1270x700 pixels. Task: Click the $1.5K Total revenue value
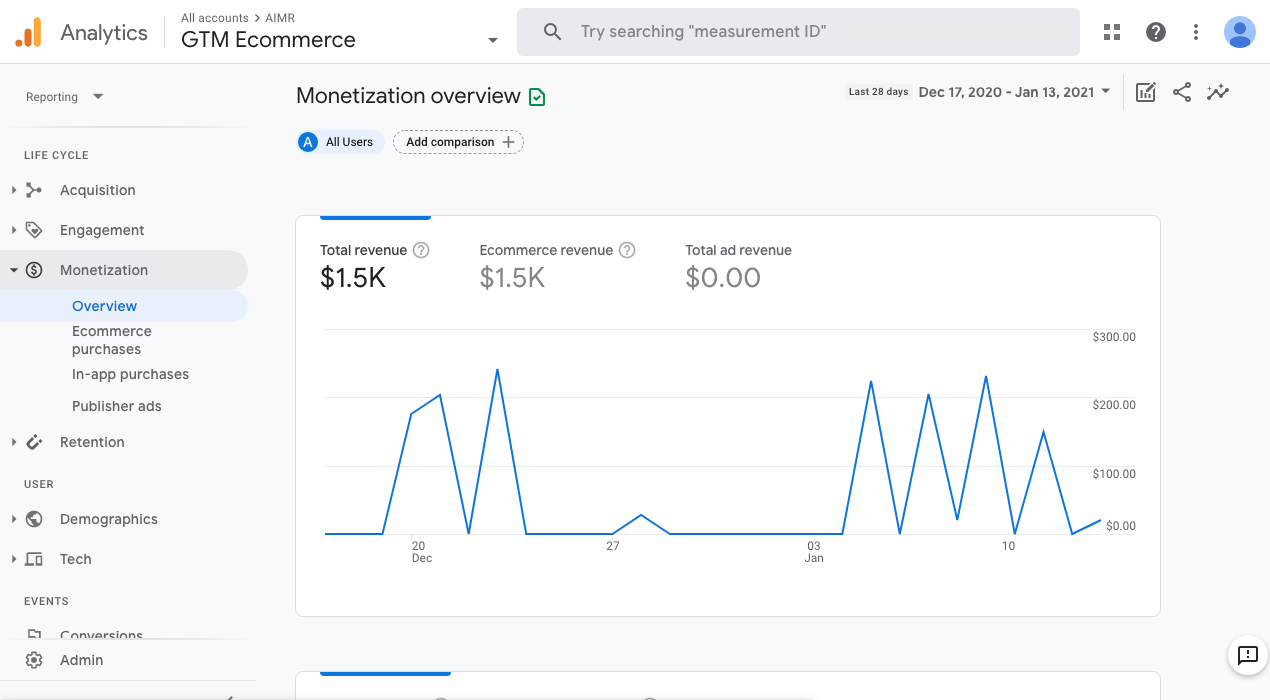tap(353, 278)
